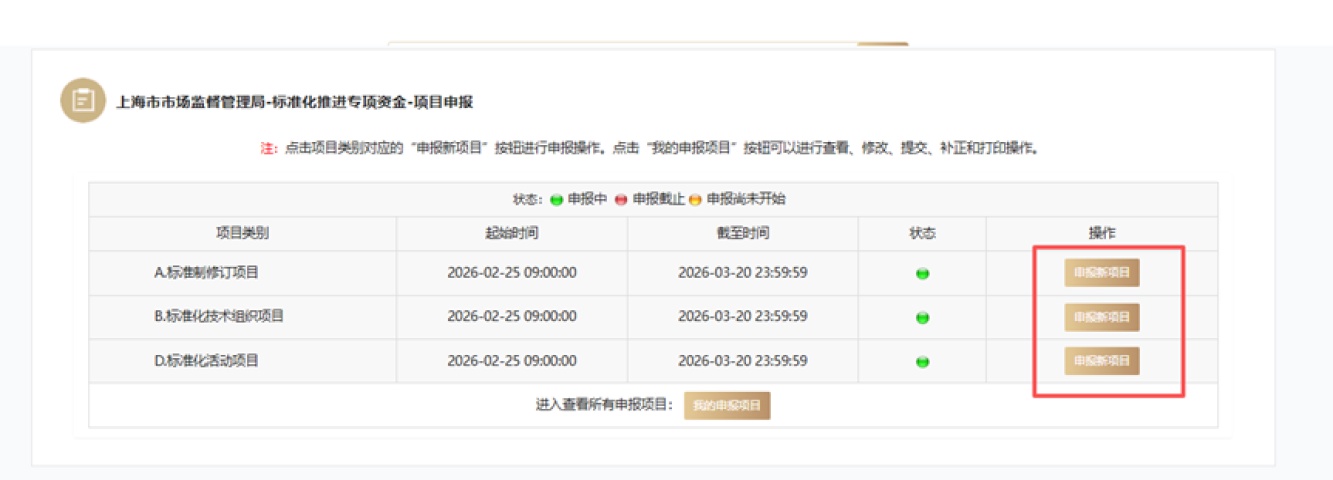
Task: Click the D.标准化活动项目 category name
Action: point(206,360)
